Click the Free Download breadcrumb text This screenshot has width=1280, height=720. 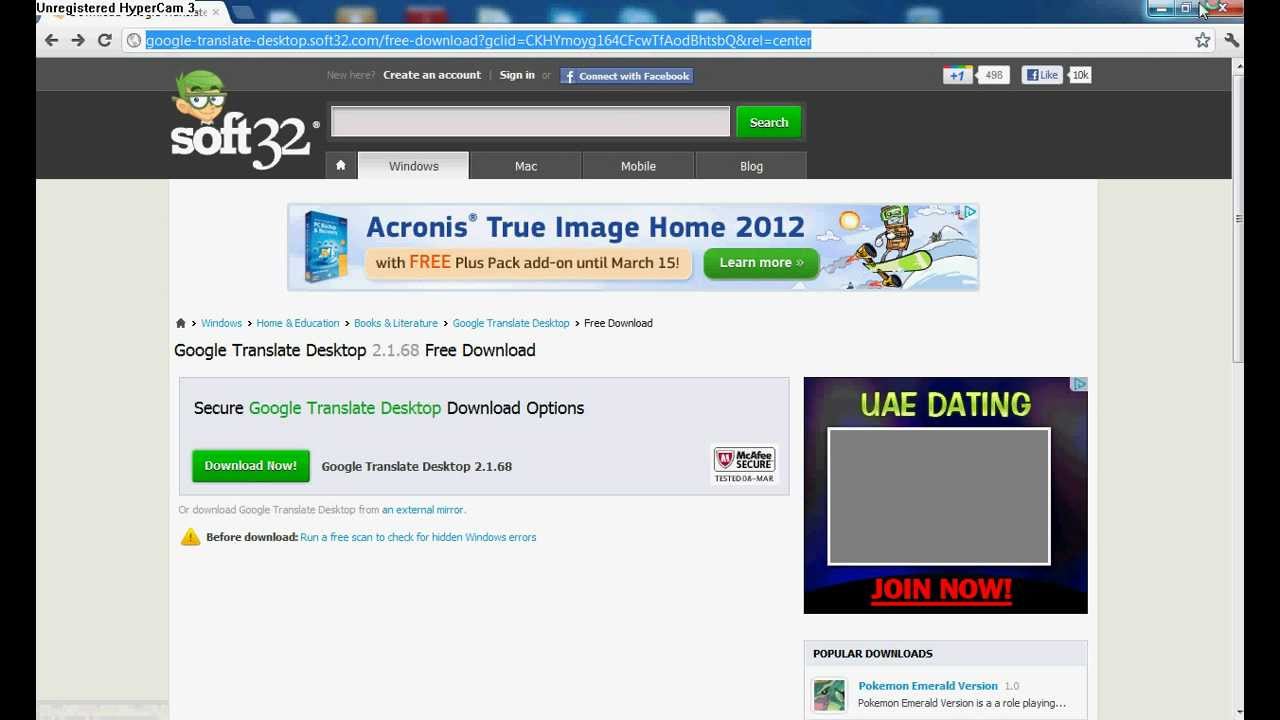[x=618, y=323]
